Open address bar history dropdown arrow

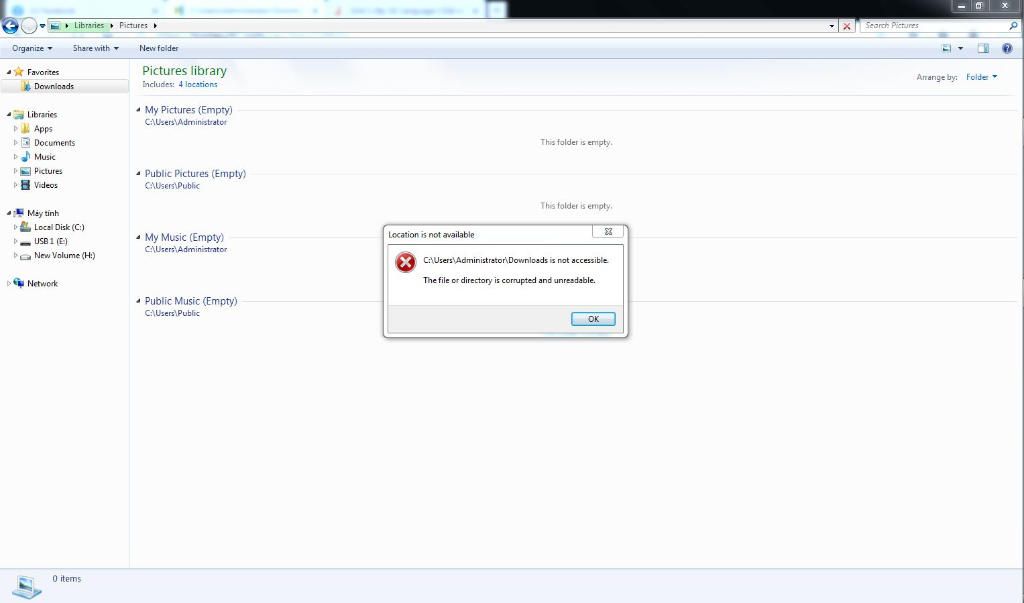click(x=831, y=26)
